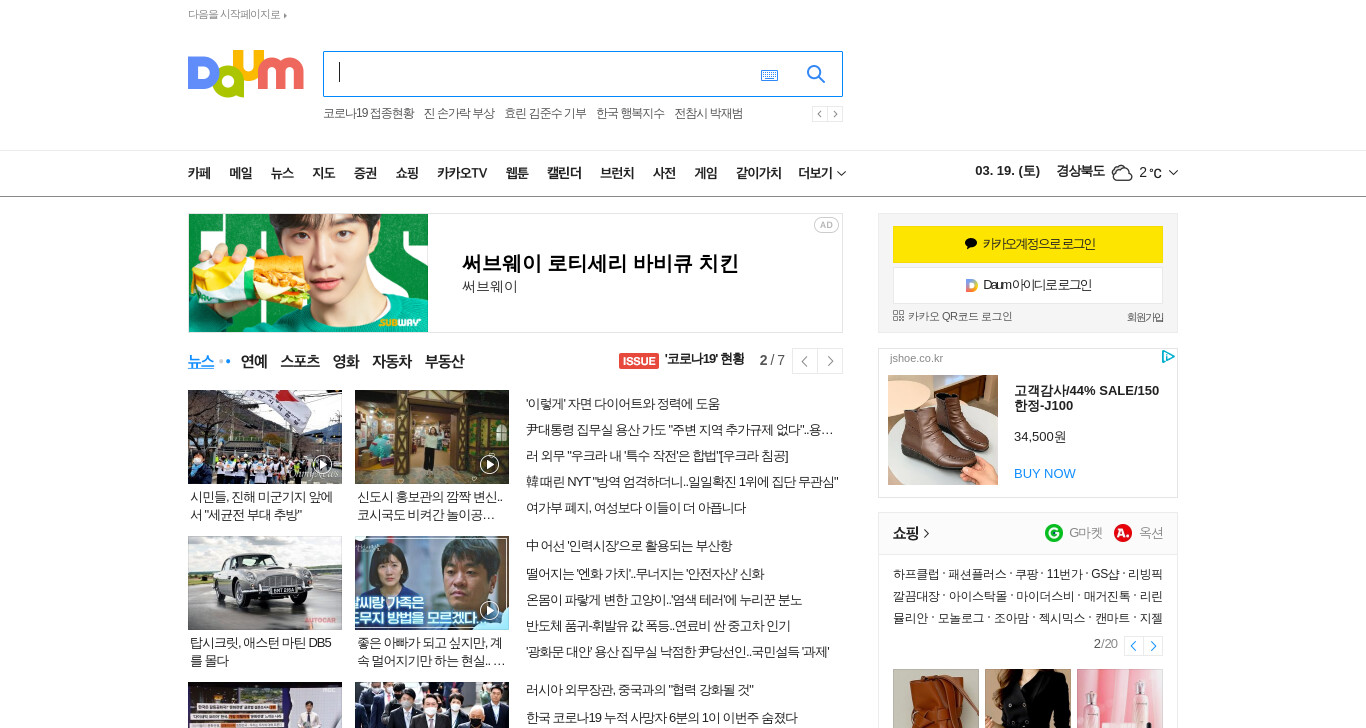Viewport: 1366px width, 728px height.
Task: Show previous trending search terms
Action: click(x=819, y=114)
